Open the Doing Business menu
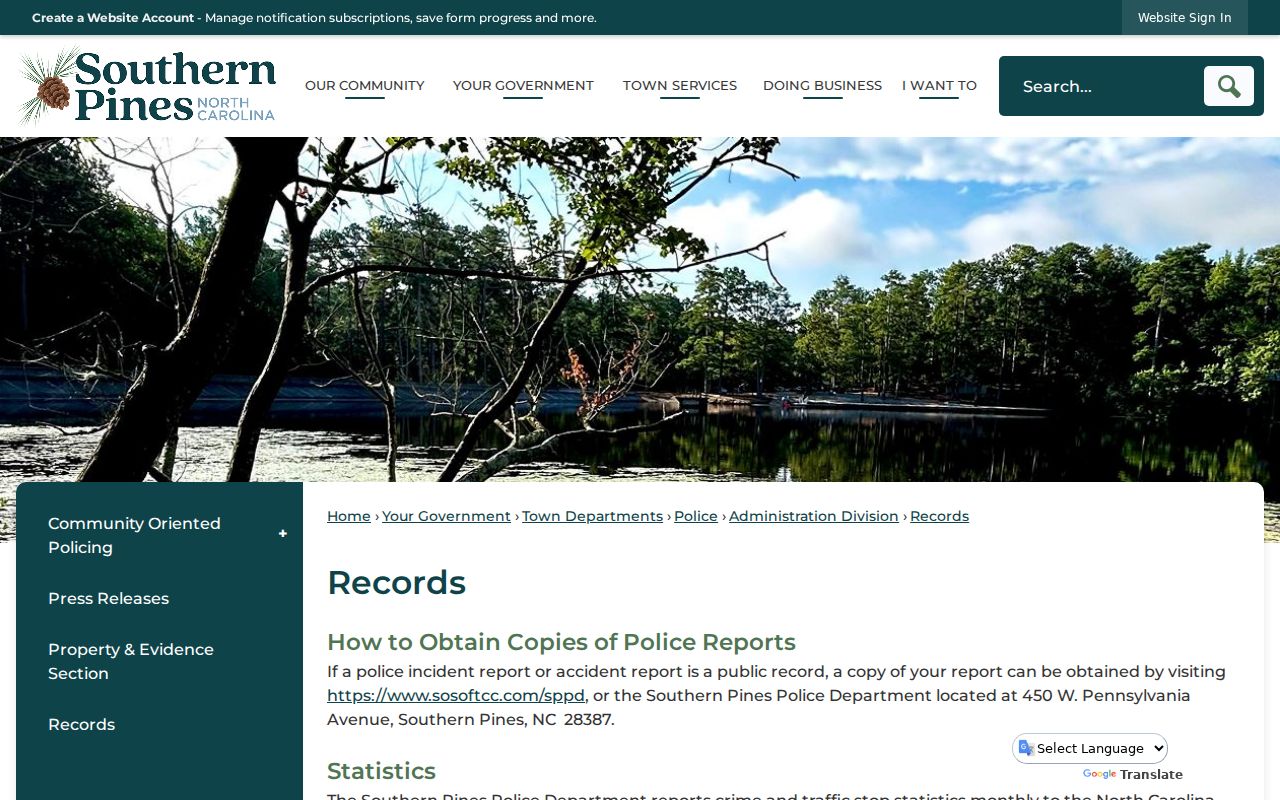 tap(822, 86)
